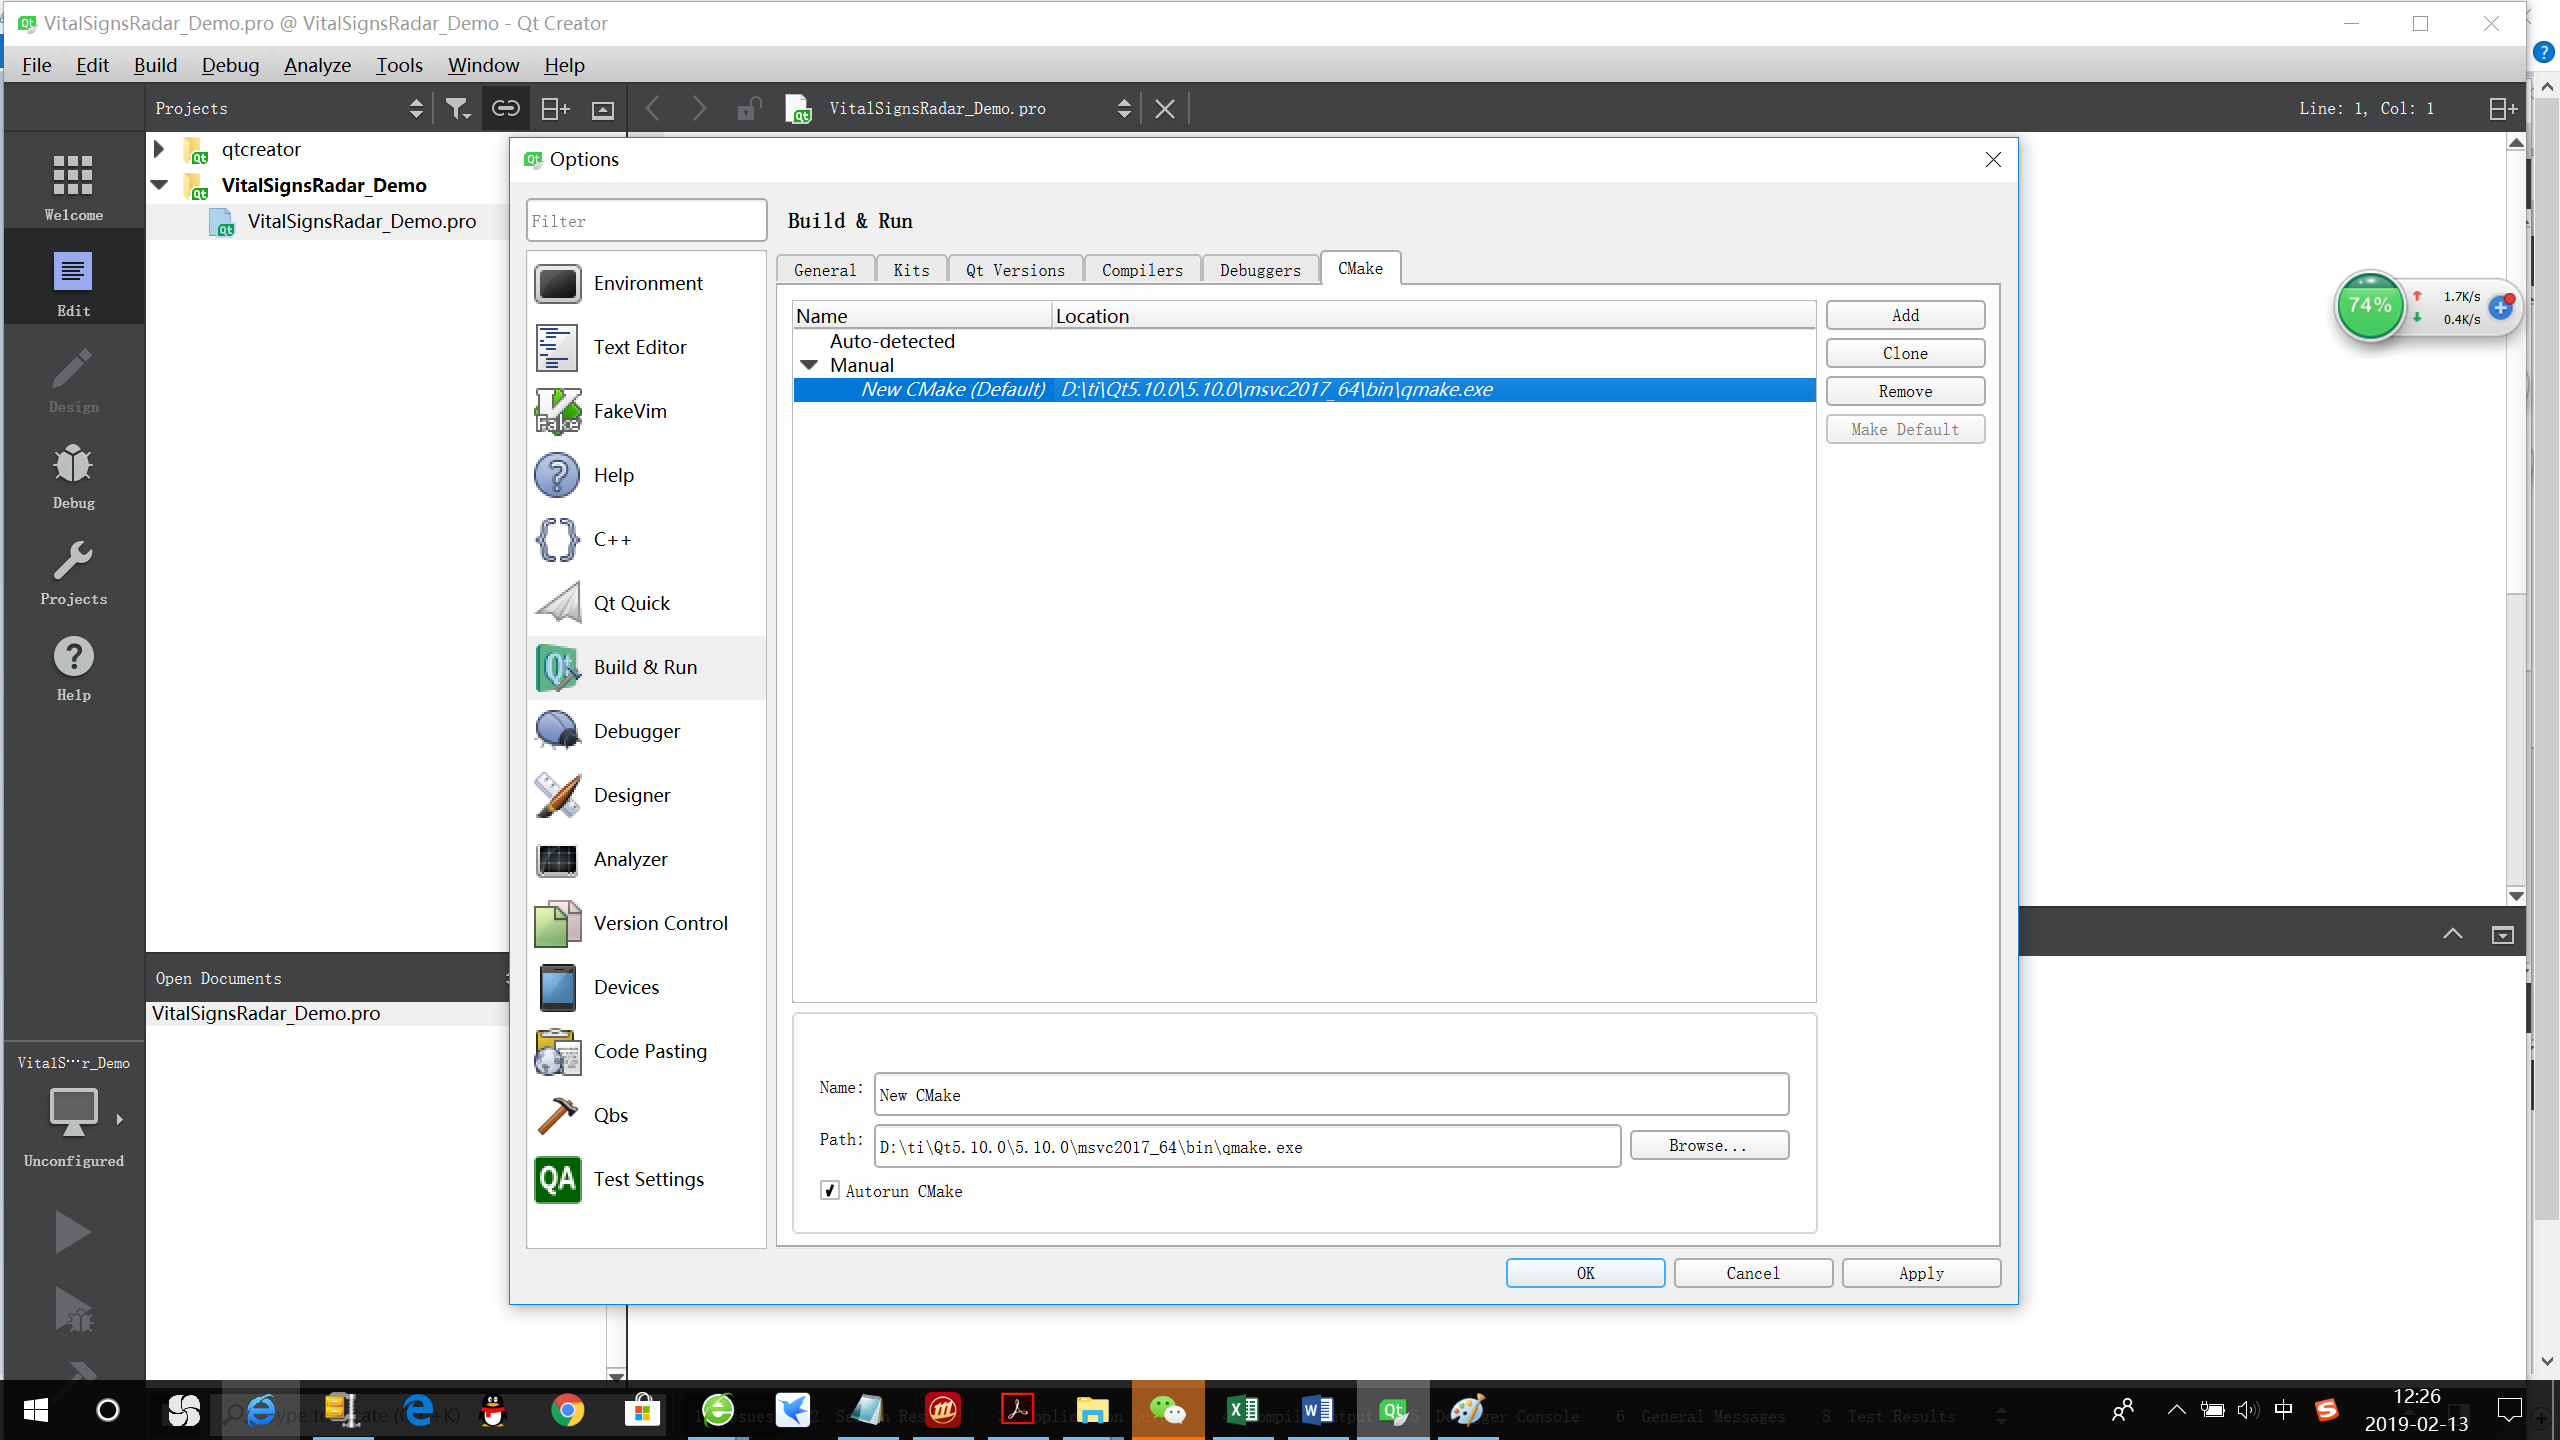Viewport: 2560px width, 1440px height.
Task: Select Code Pasting options category
Action: click(x=646, y=1051)
